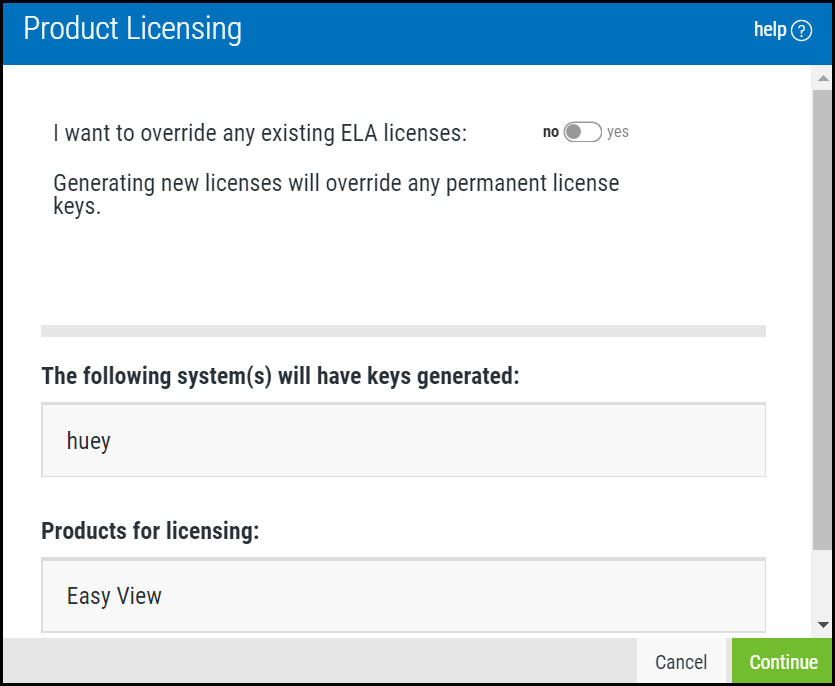Image resolution: width=835 pixels, height=686 pixels.
Task: Click the Product Licensing dialog title
Action: click(132, 29)
